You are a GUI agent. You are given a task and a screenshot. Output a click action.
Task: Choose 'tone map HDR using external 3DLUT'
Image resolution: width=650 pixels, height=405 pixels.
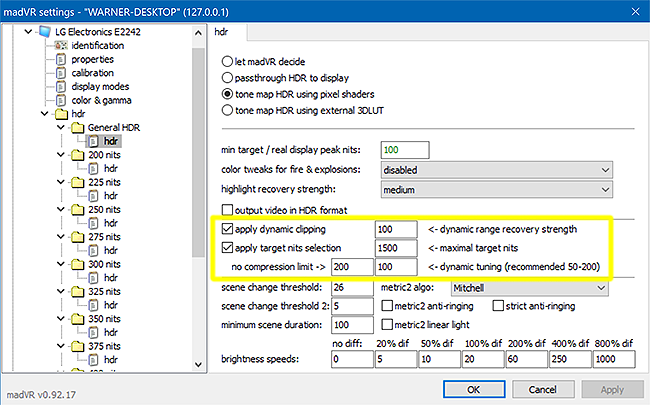click(227, 110)
